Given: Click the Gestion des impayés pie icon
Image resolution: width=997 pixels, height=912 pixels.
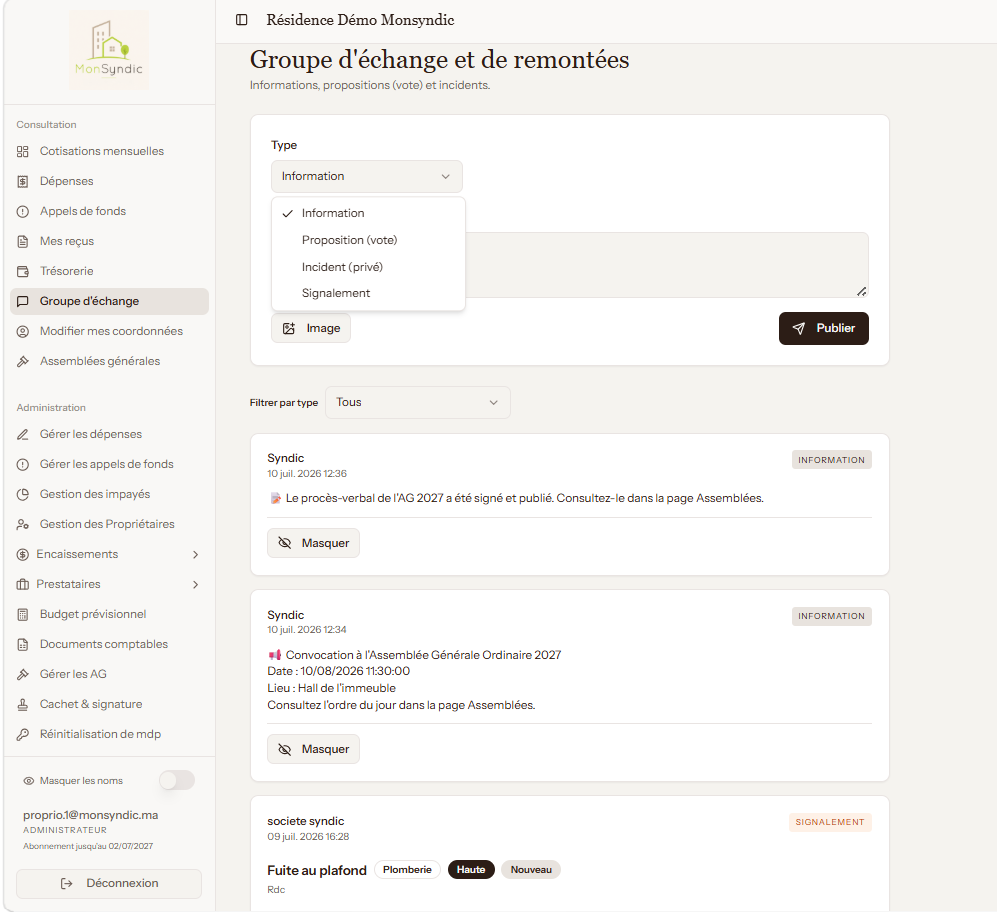Looking at the screenshot, I should 23,494.
